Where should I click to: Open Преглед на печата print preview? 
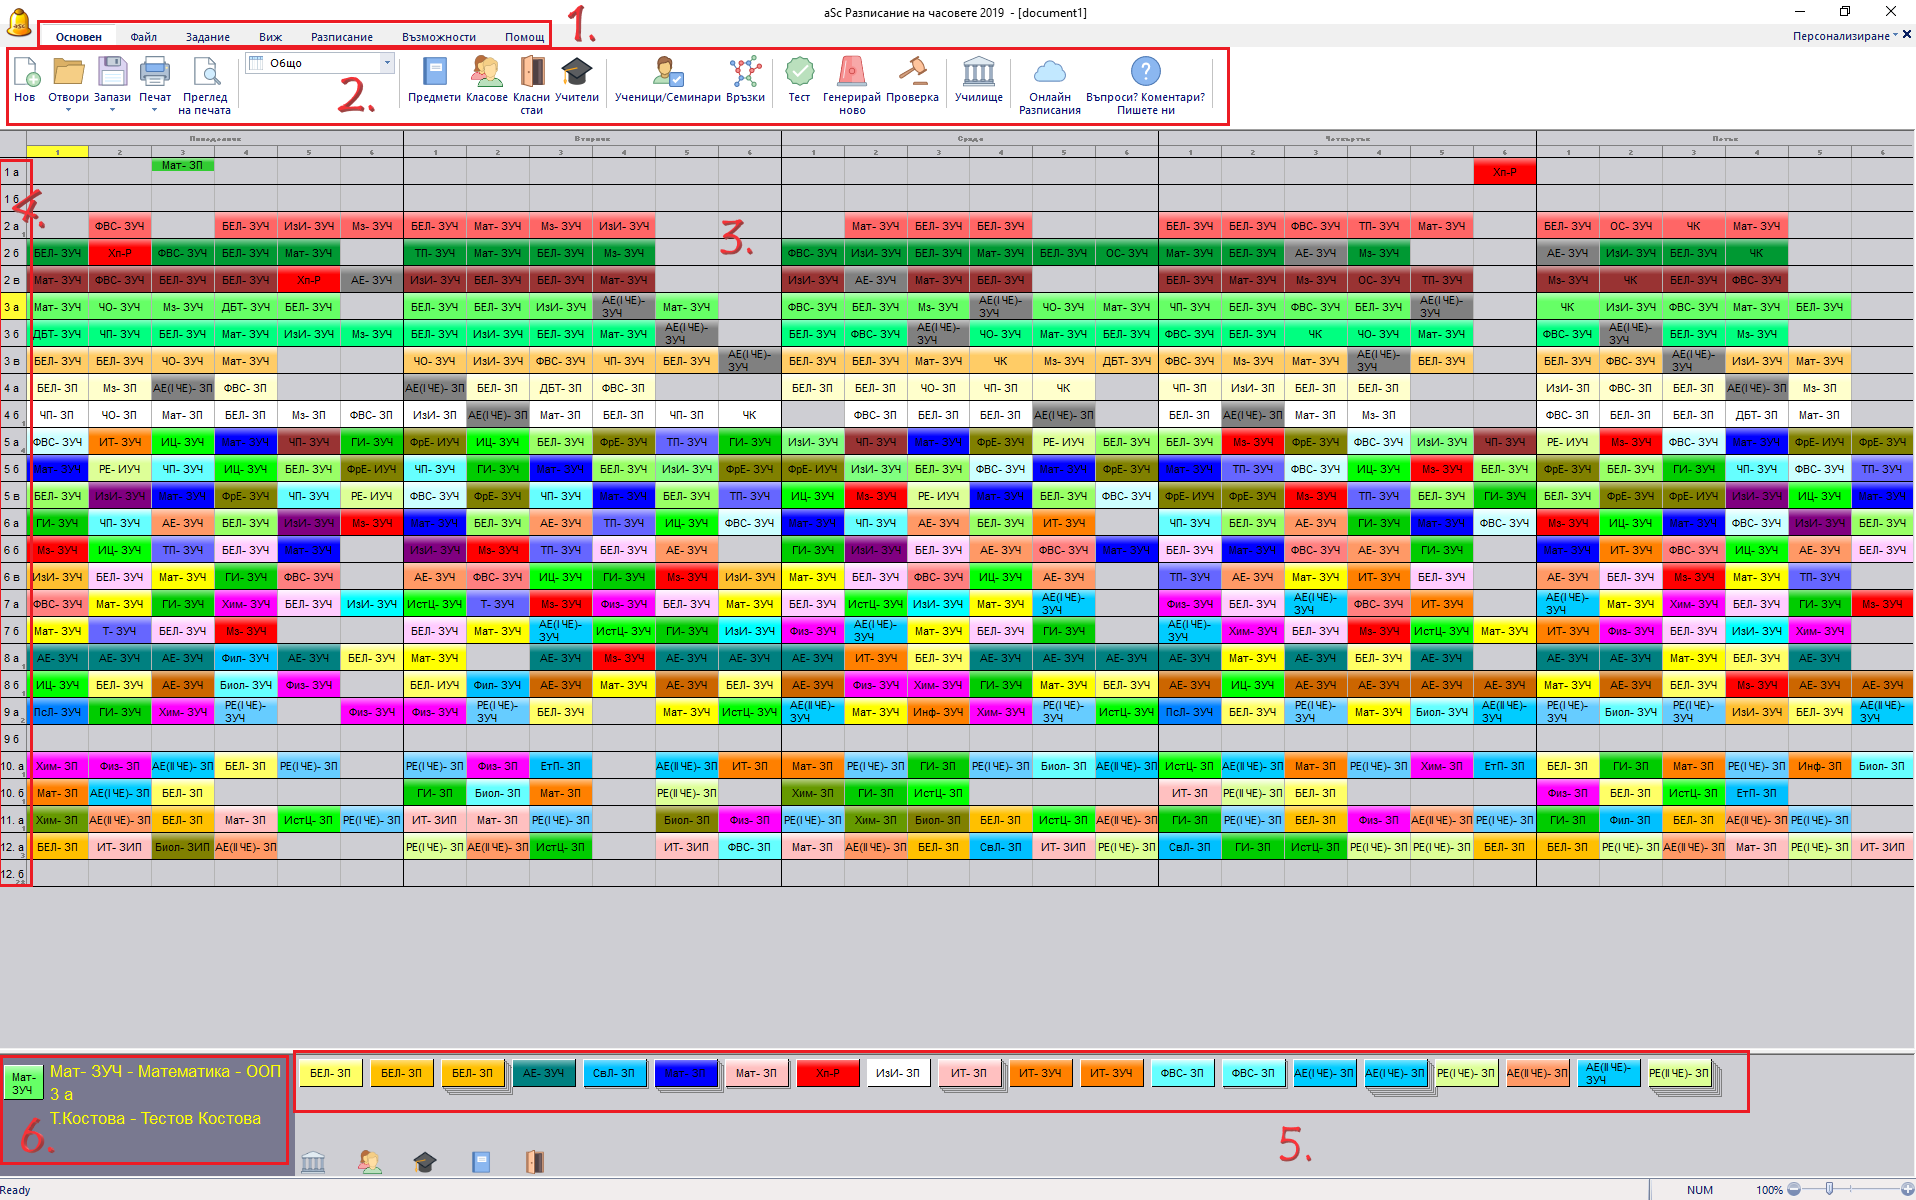pyautogui.click(x=205, y=73)
